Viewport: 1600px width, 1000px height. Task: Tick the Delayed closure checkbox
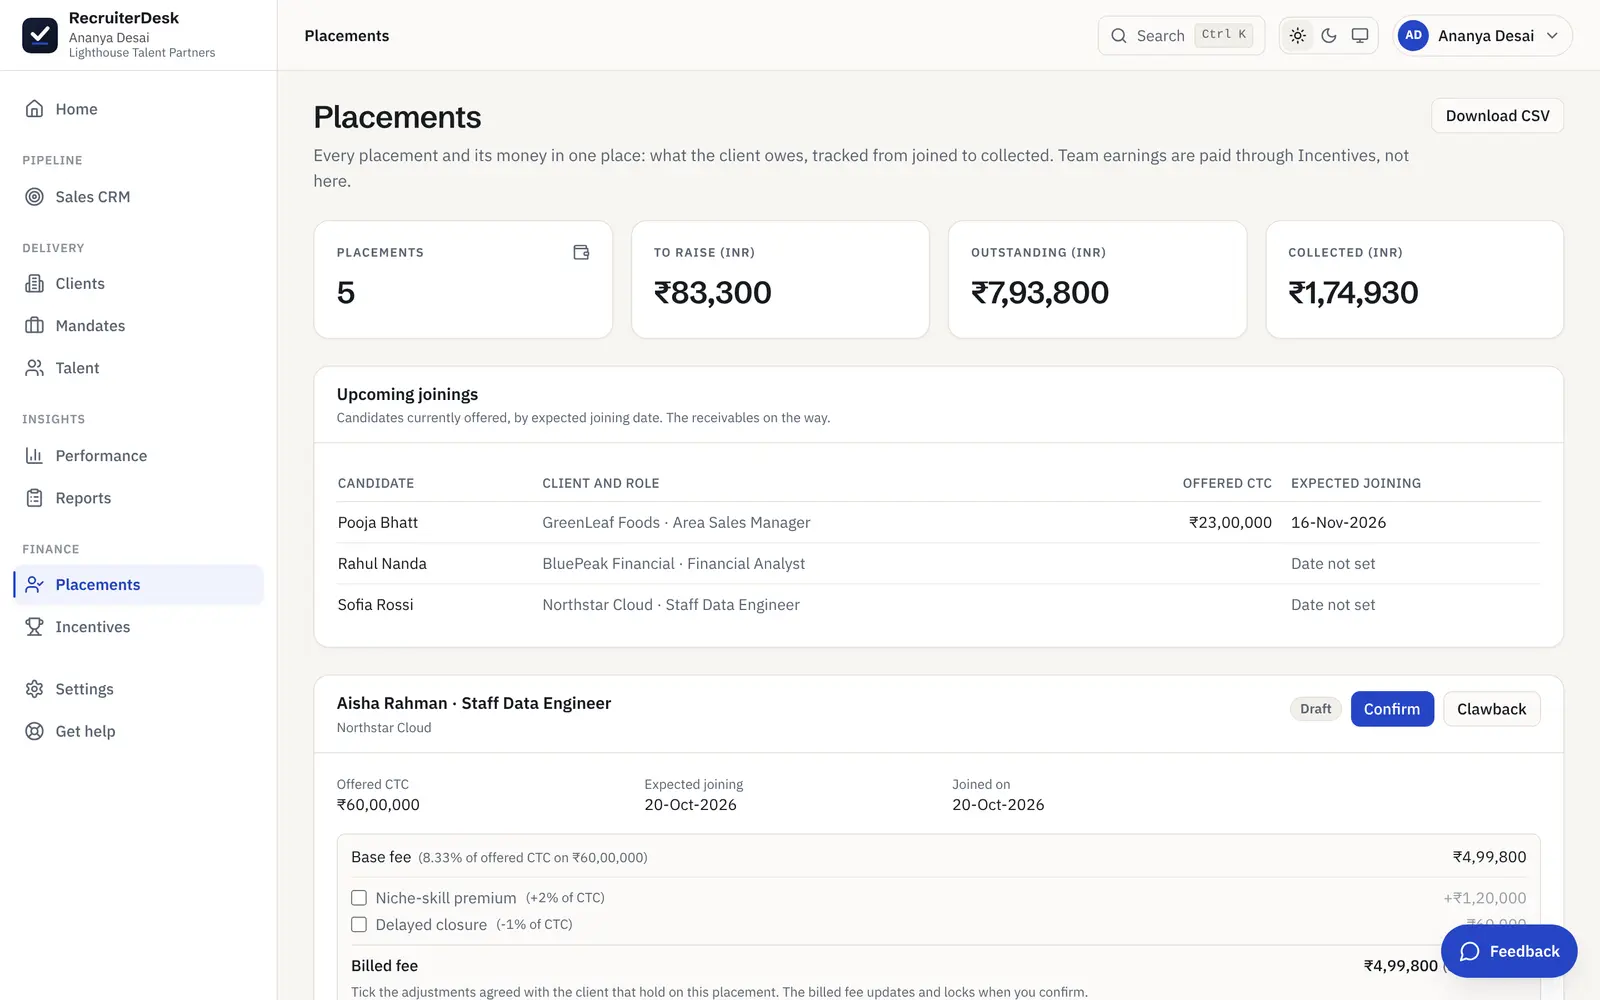[359, 925]
